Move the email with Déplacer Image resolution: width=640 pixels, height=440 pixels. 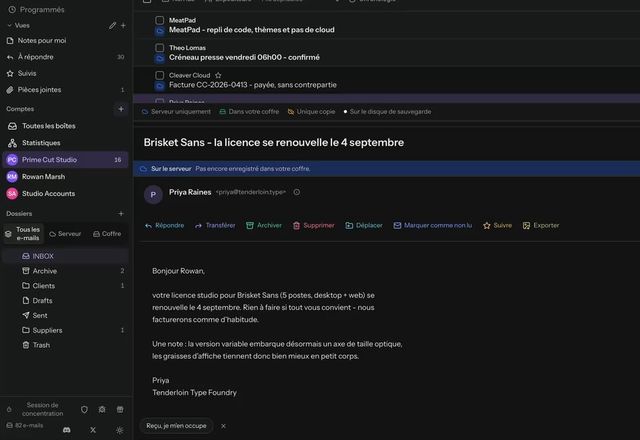[364, 225]
